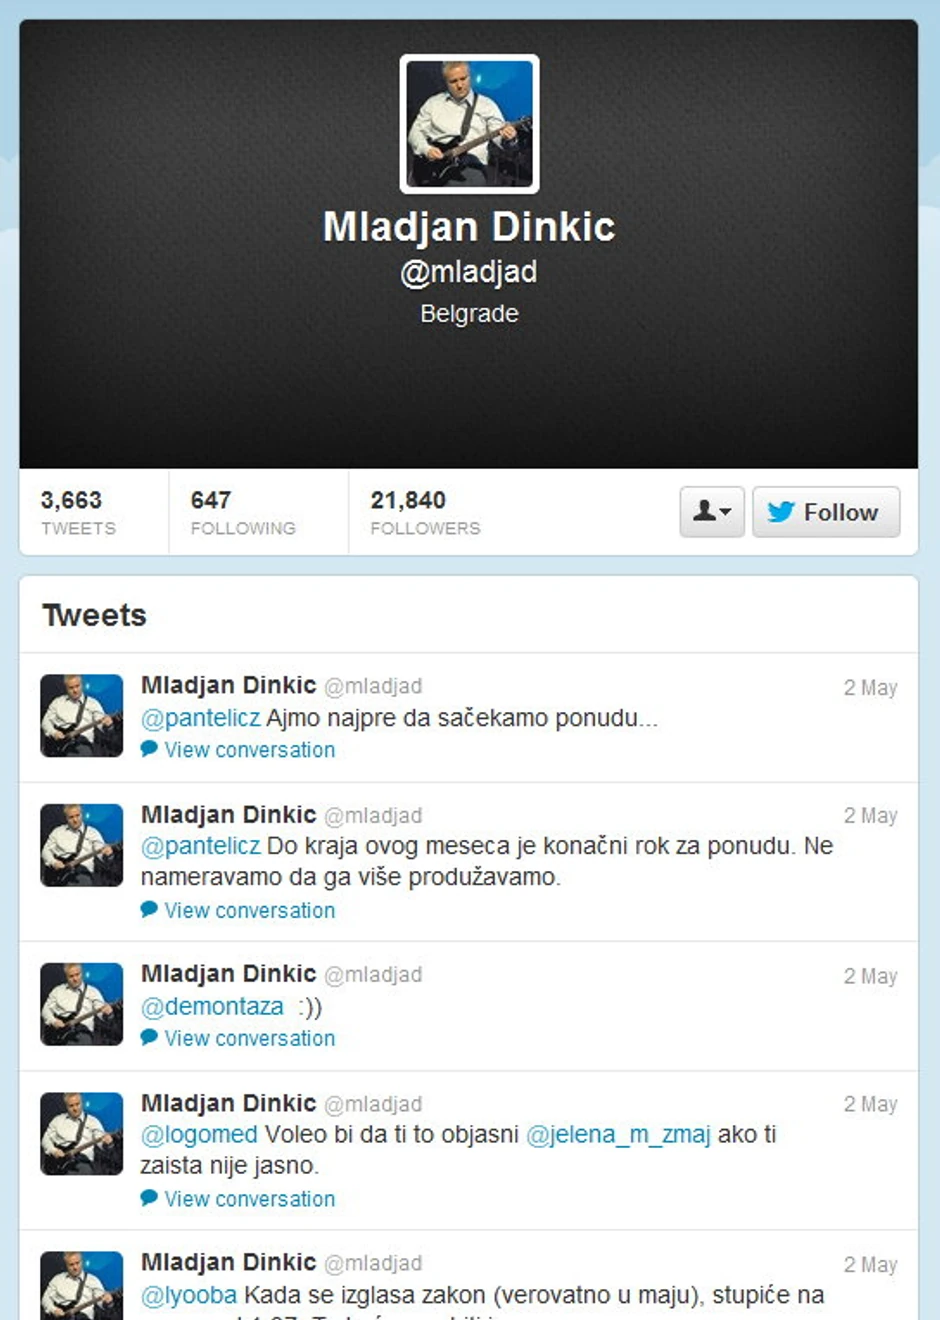Click the conversation bubble icon under @demontaza tweet

point(149,1038)
